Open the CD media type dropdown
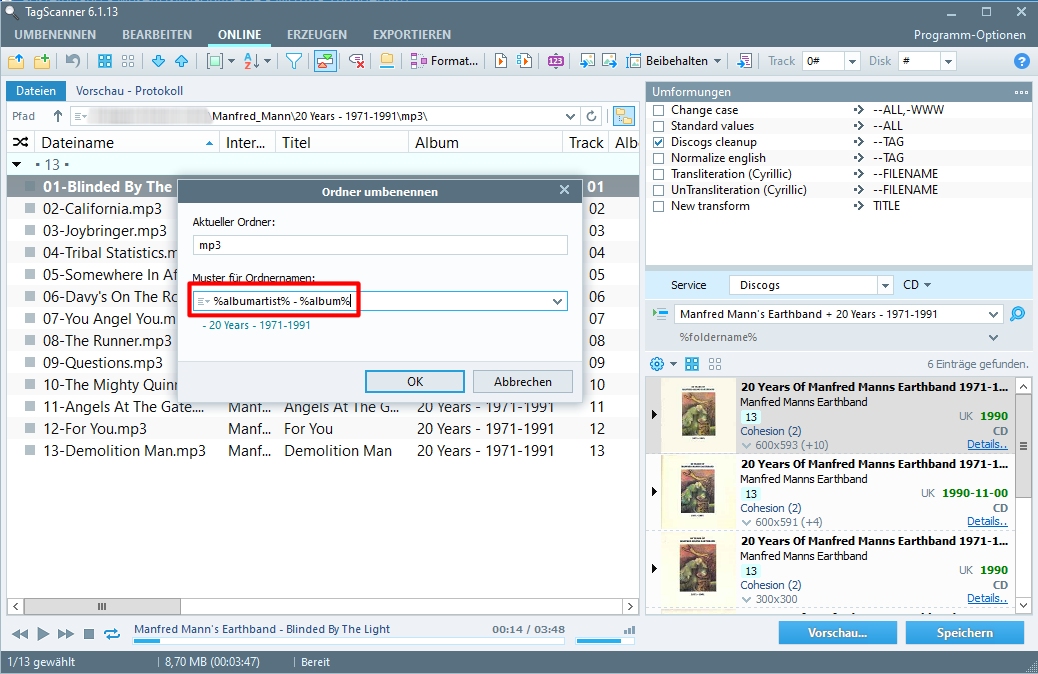Screen dimensions: 1038x674 pos(917,285)
